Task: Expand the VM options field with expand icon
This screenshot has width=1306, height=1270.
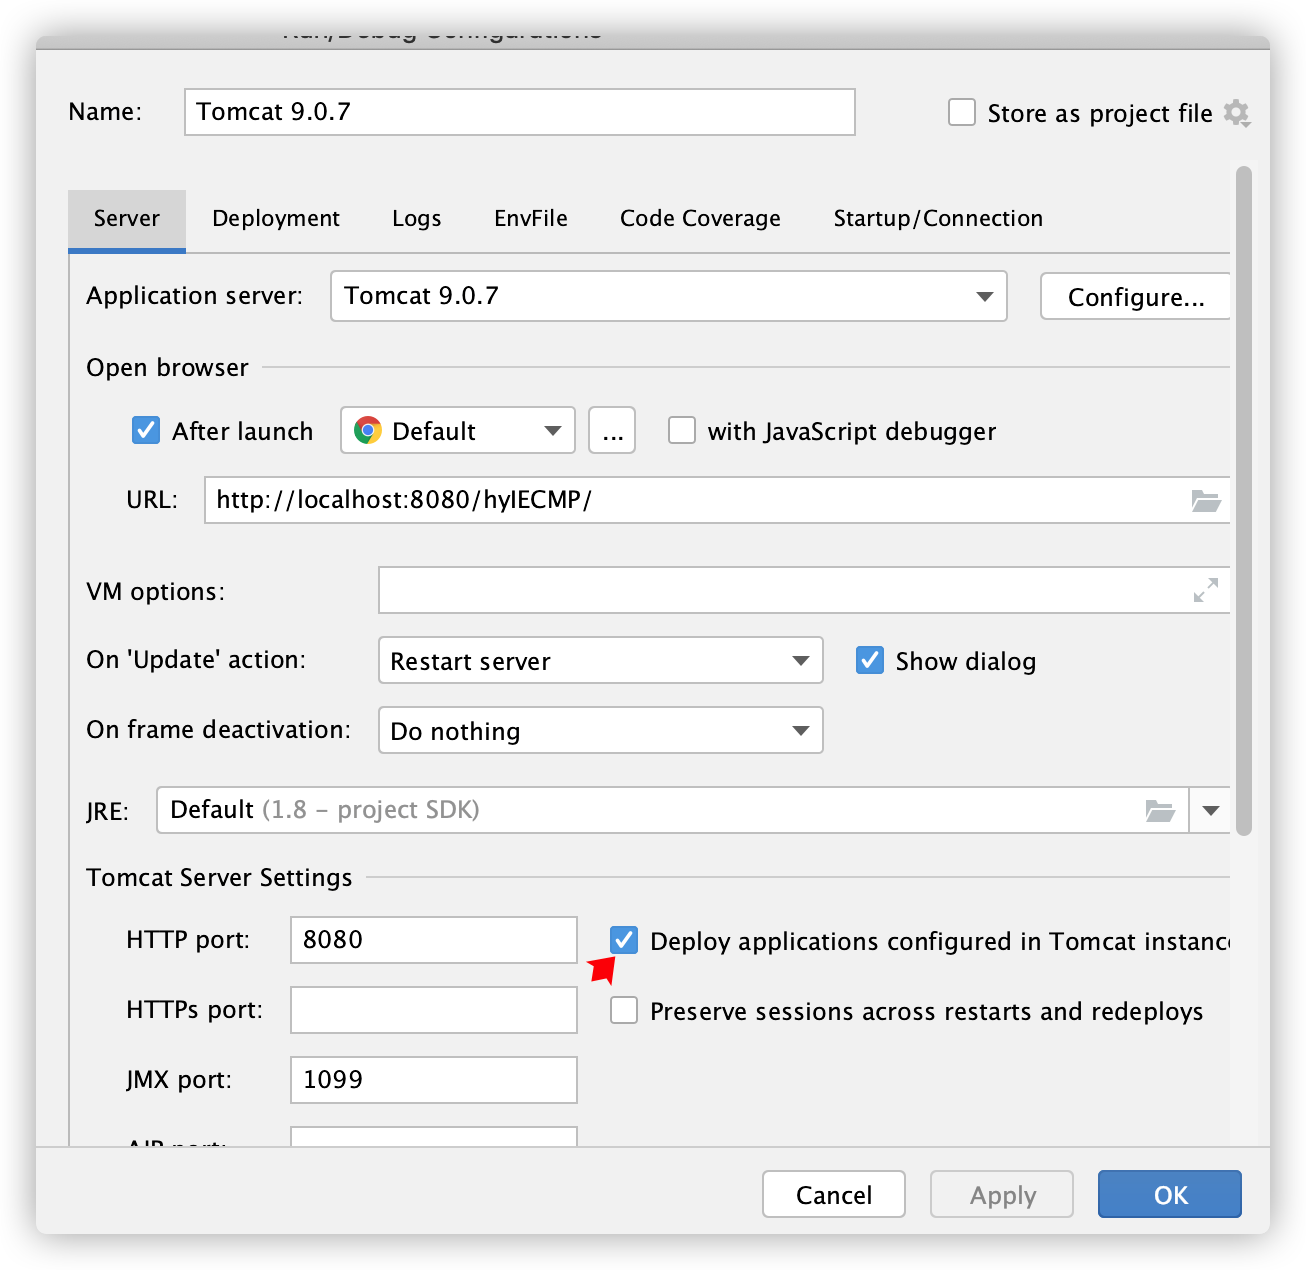Action: pos(1206,590)
